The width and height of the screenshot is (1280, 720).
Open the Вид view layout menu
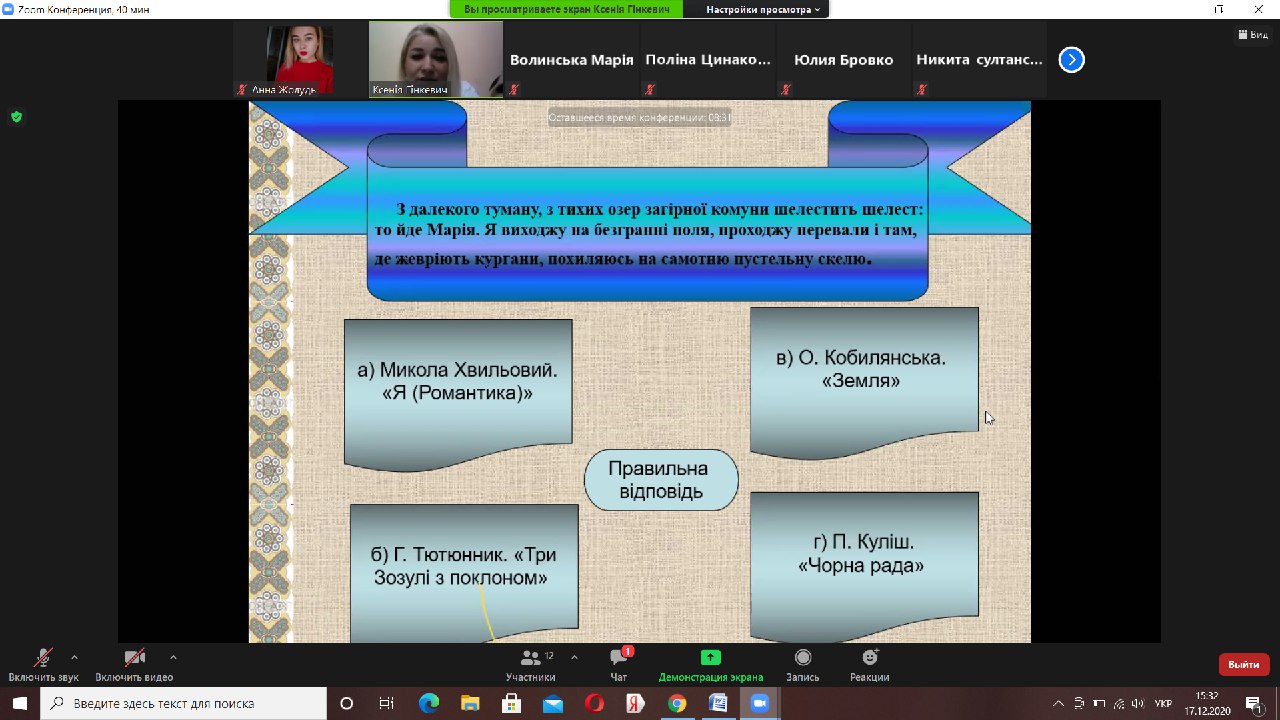pyautogui.click(x=1253, y=34)
